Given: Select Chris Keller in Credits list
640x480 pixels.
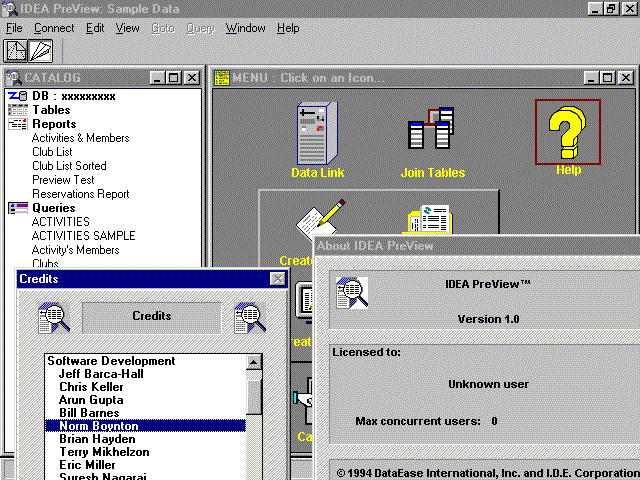Looking at the screenshot, I should coord(91,387).
